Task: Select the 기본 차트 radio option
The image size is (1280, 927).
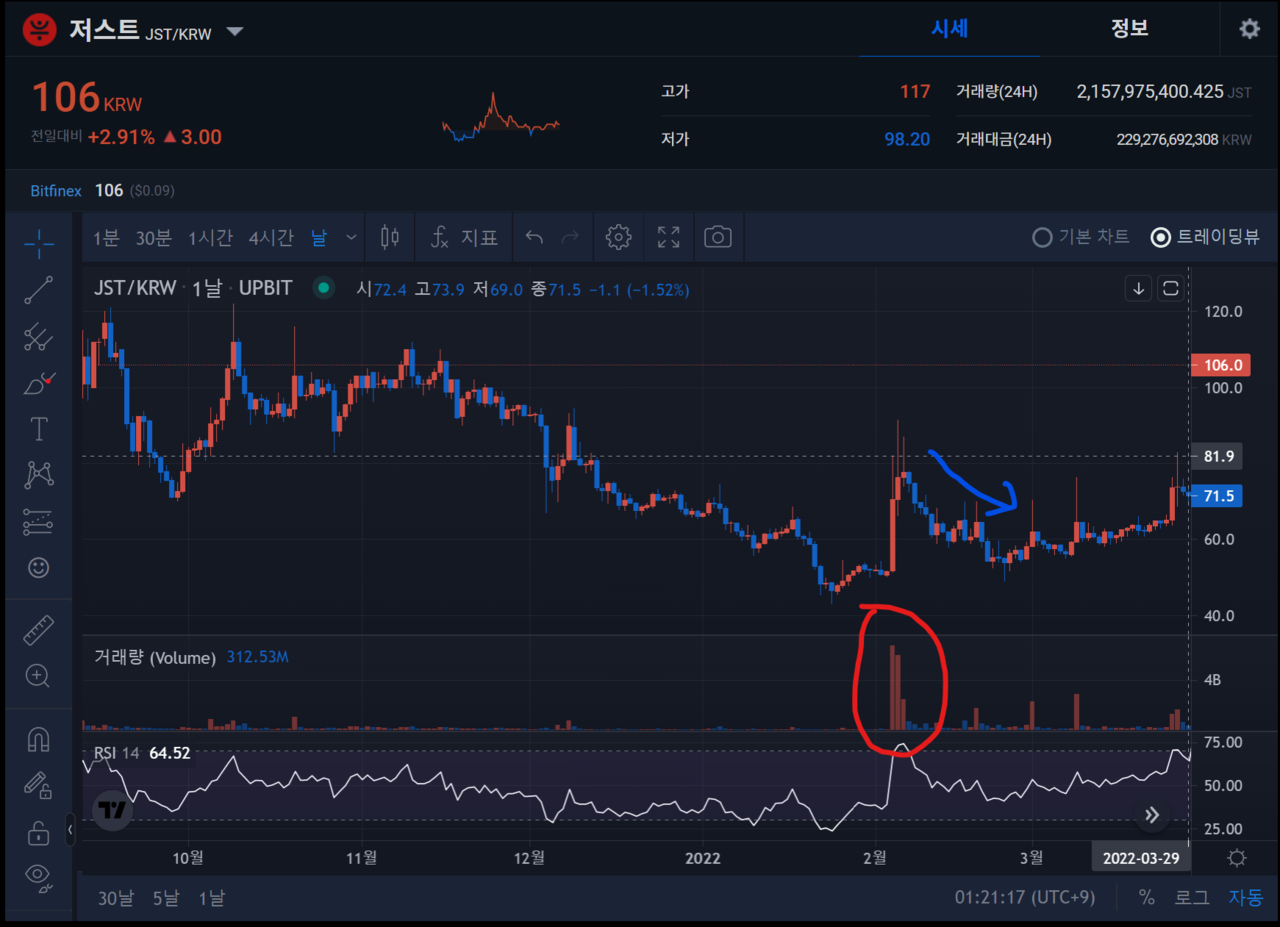Action: pyautogui.click(x=1042, y=237)
